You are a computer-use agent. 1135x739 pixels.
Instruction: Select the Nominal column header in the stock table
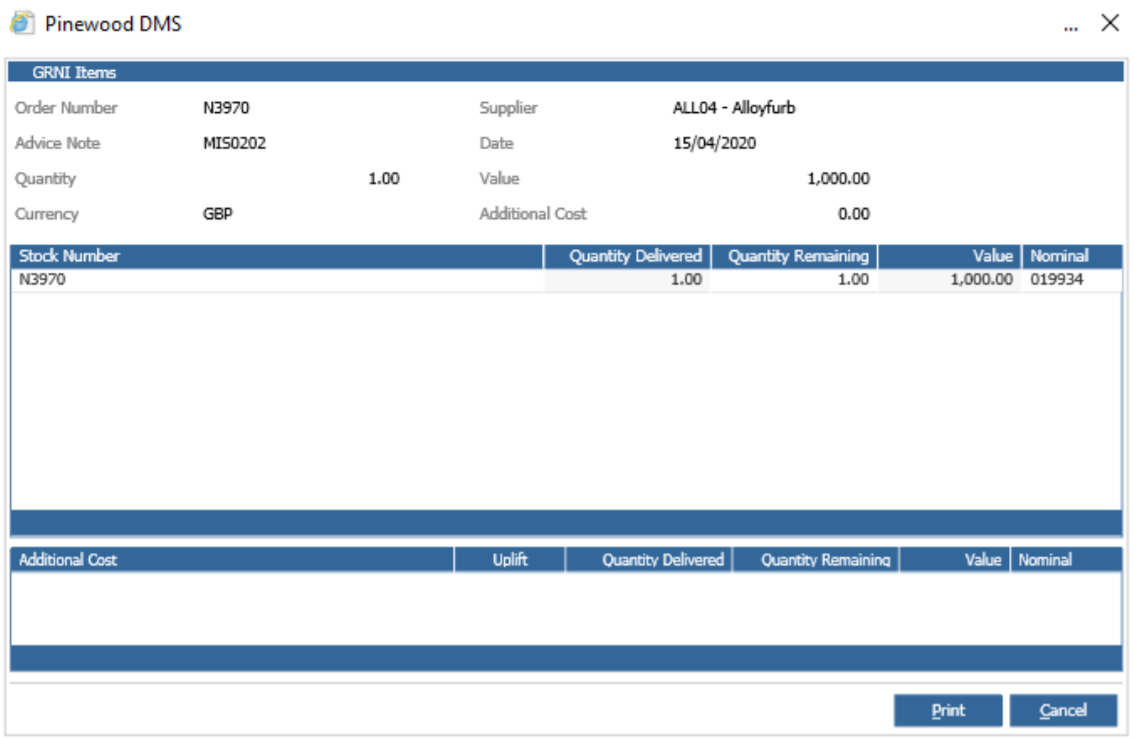[x=1071, y=256]
